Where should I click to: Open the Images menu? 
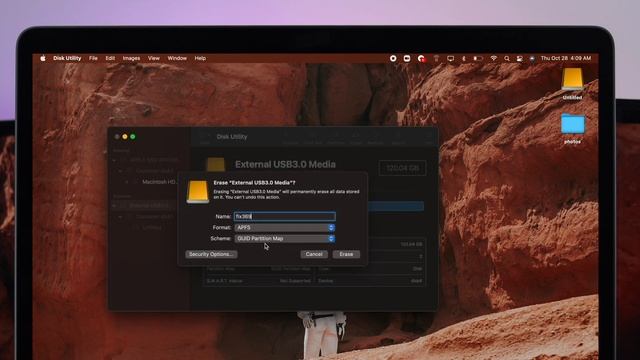click(x=131, y=58)
